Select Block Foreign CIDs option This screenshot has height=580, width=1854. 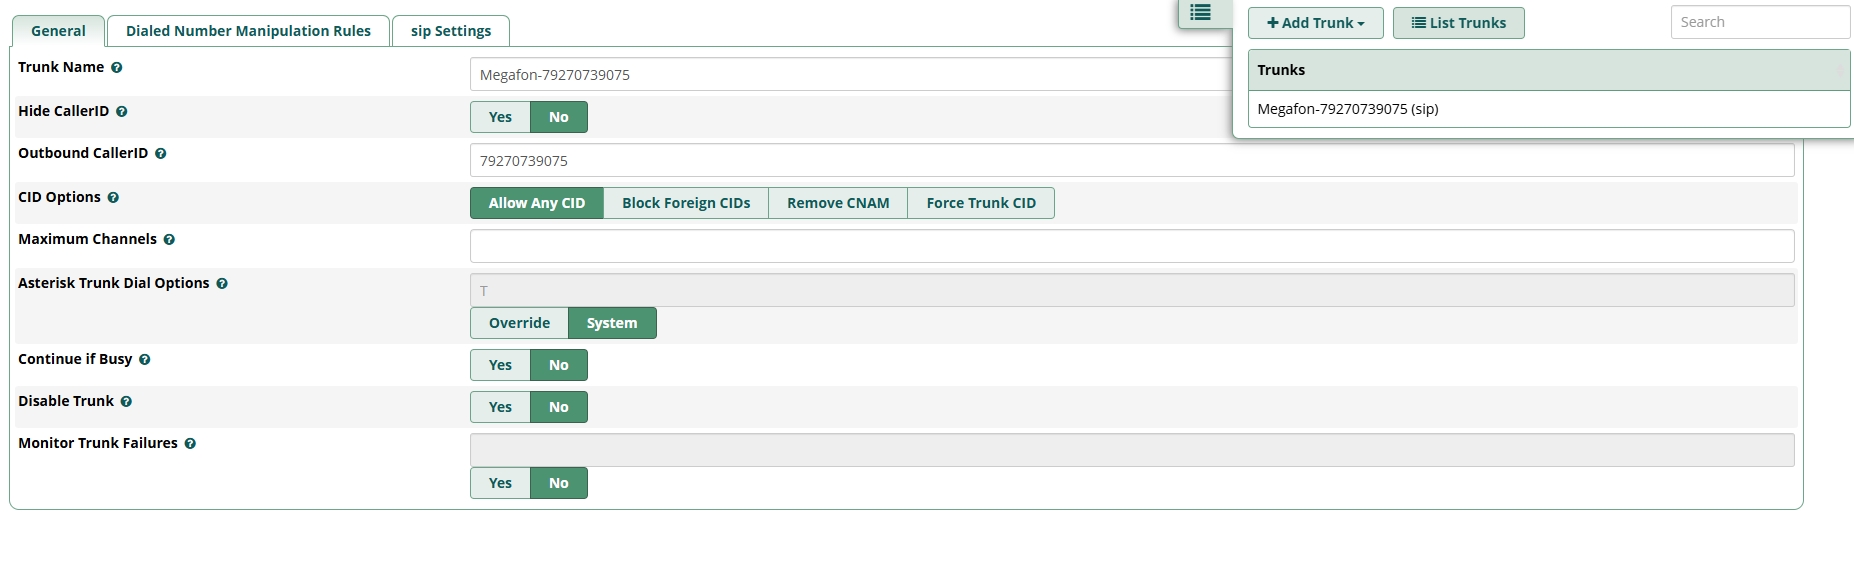coord(686,204)
